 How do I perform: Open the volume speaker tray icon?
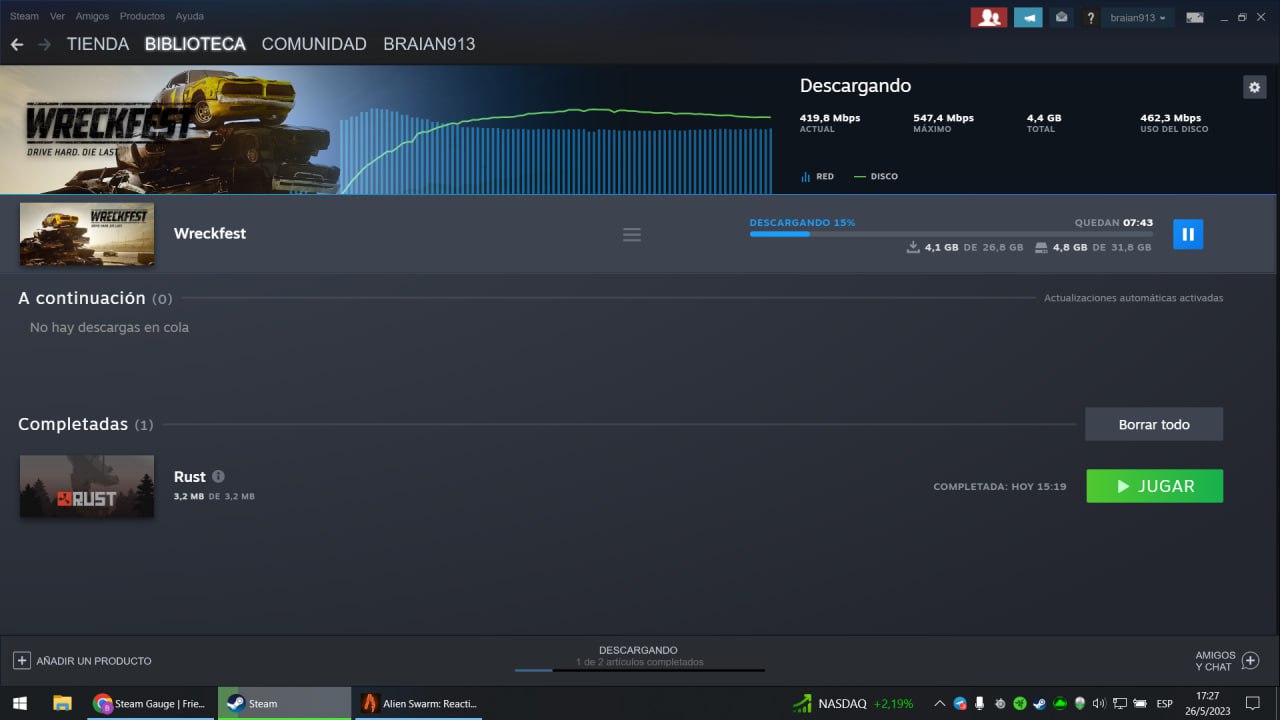[x=1100, y=703]
